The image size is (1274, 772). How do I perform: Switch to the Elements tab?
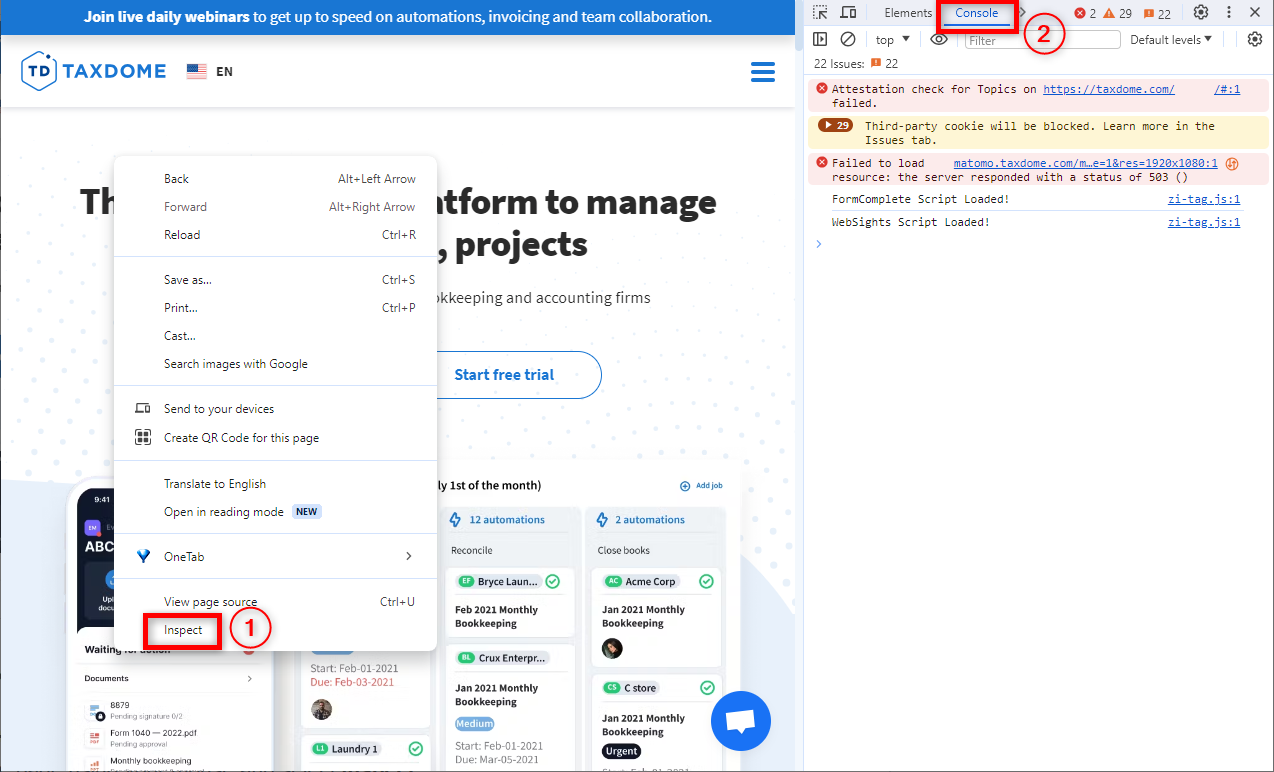tap(907, 13)
